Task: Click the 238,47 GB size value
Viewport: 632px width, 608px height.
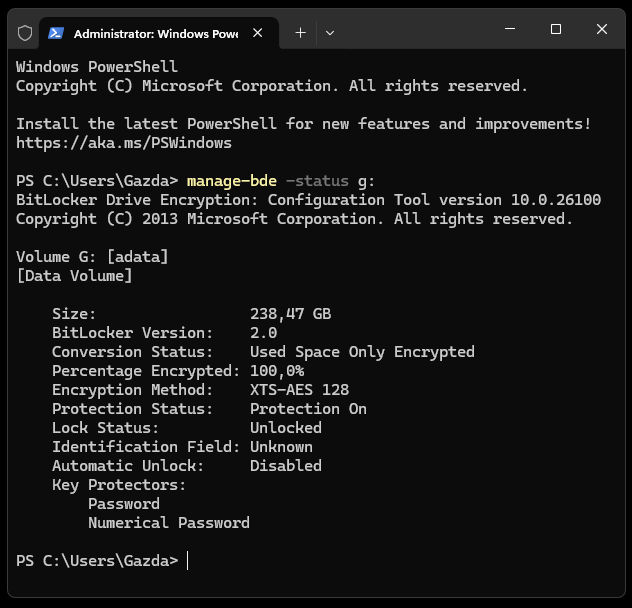Action: 291,314
